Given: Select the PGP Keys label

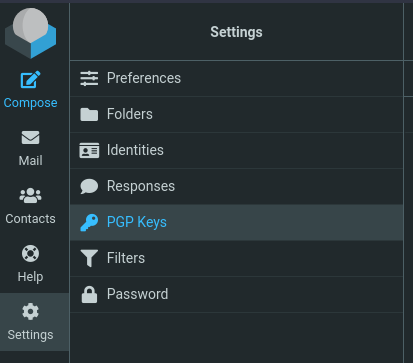Looking at the screenshot, I should 137,222.
